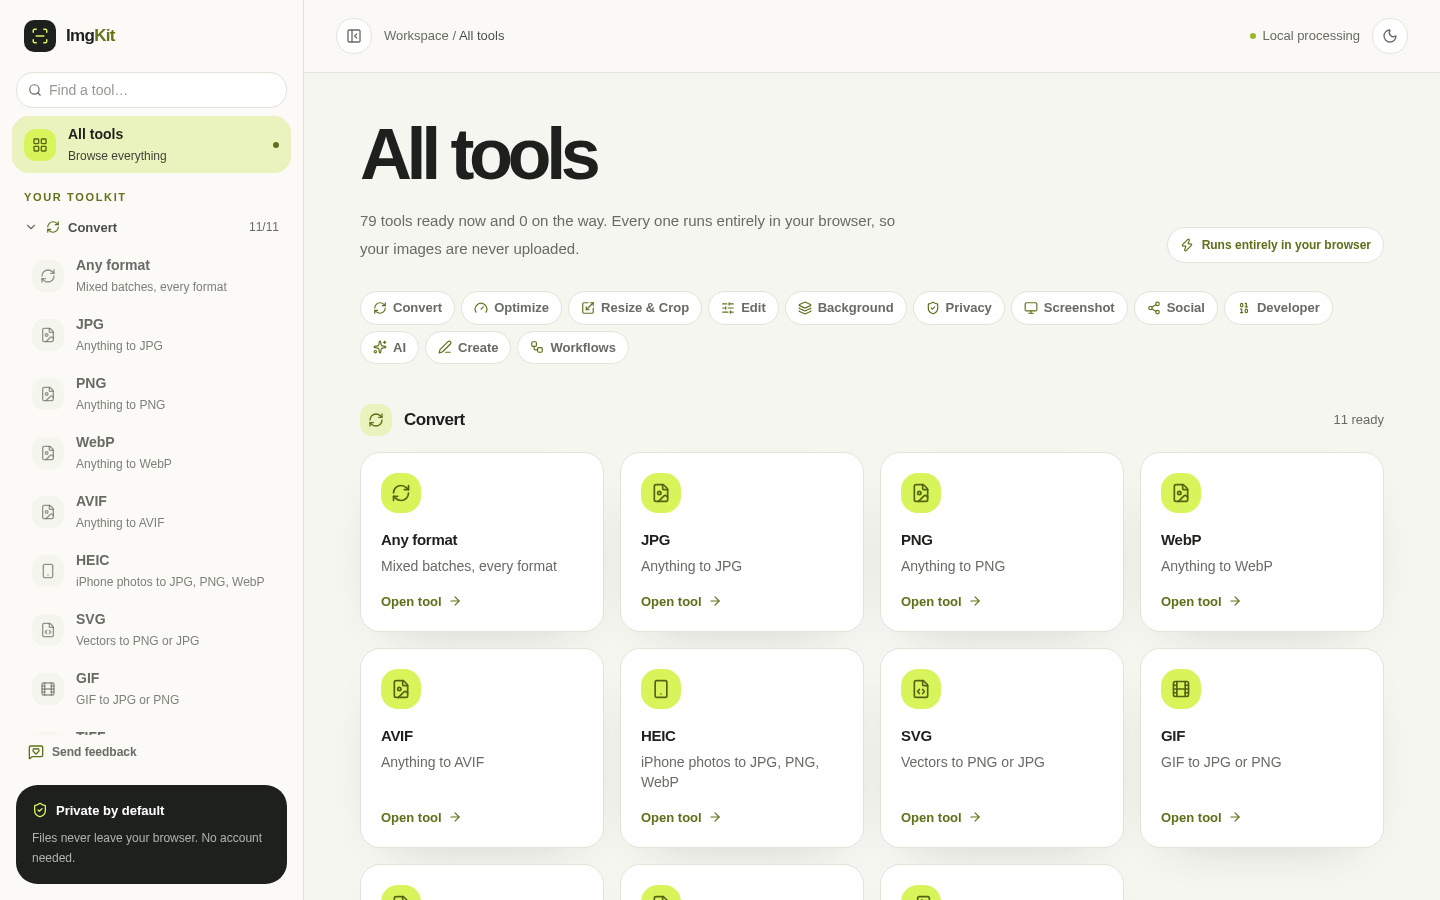Select All tools in sidebar
The width and height of the screenshot is (1440, 900).
click(x=151, y=144)
